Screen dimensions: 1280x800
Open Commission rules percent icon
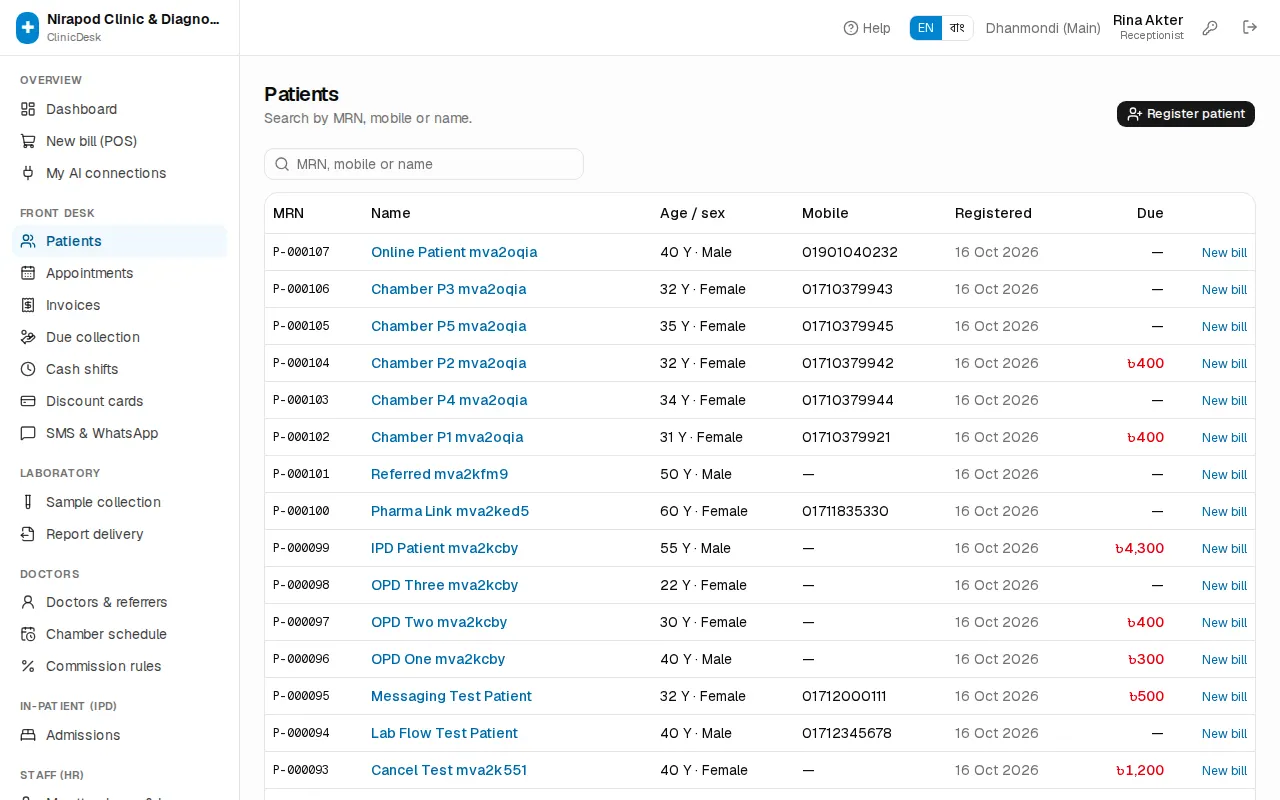(28, 666)
